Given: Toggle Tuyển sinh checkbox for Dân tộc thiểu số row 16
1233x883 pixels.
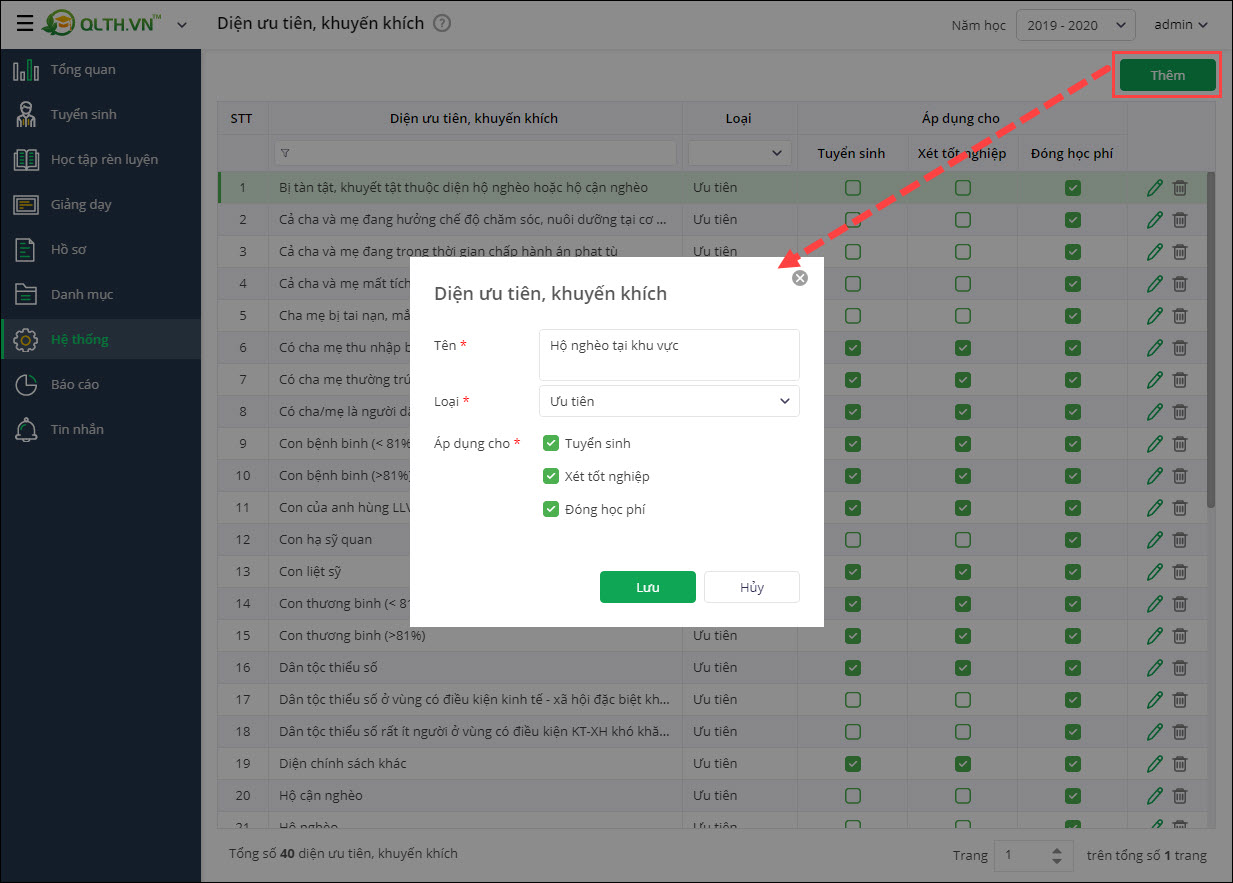Looking at the screenshot, I should (x=853, y=667).
